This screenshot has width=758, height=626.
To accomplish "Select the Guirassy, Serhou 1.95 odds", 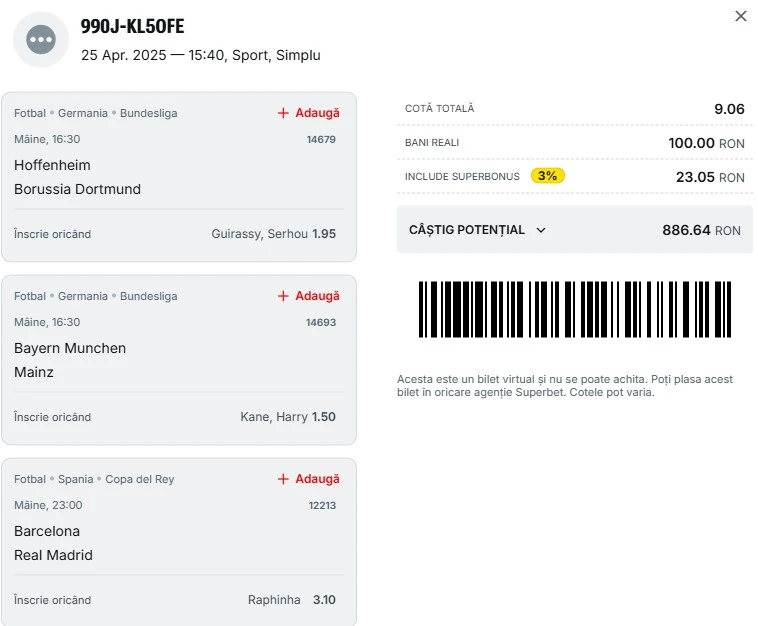I will coord(273,234).
